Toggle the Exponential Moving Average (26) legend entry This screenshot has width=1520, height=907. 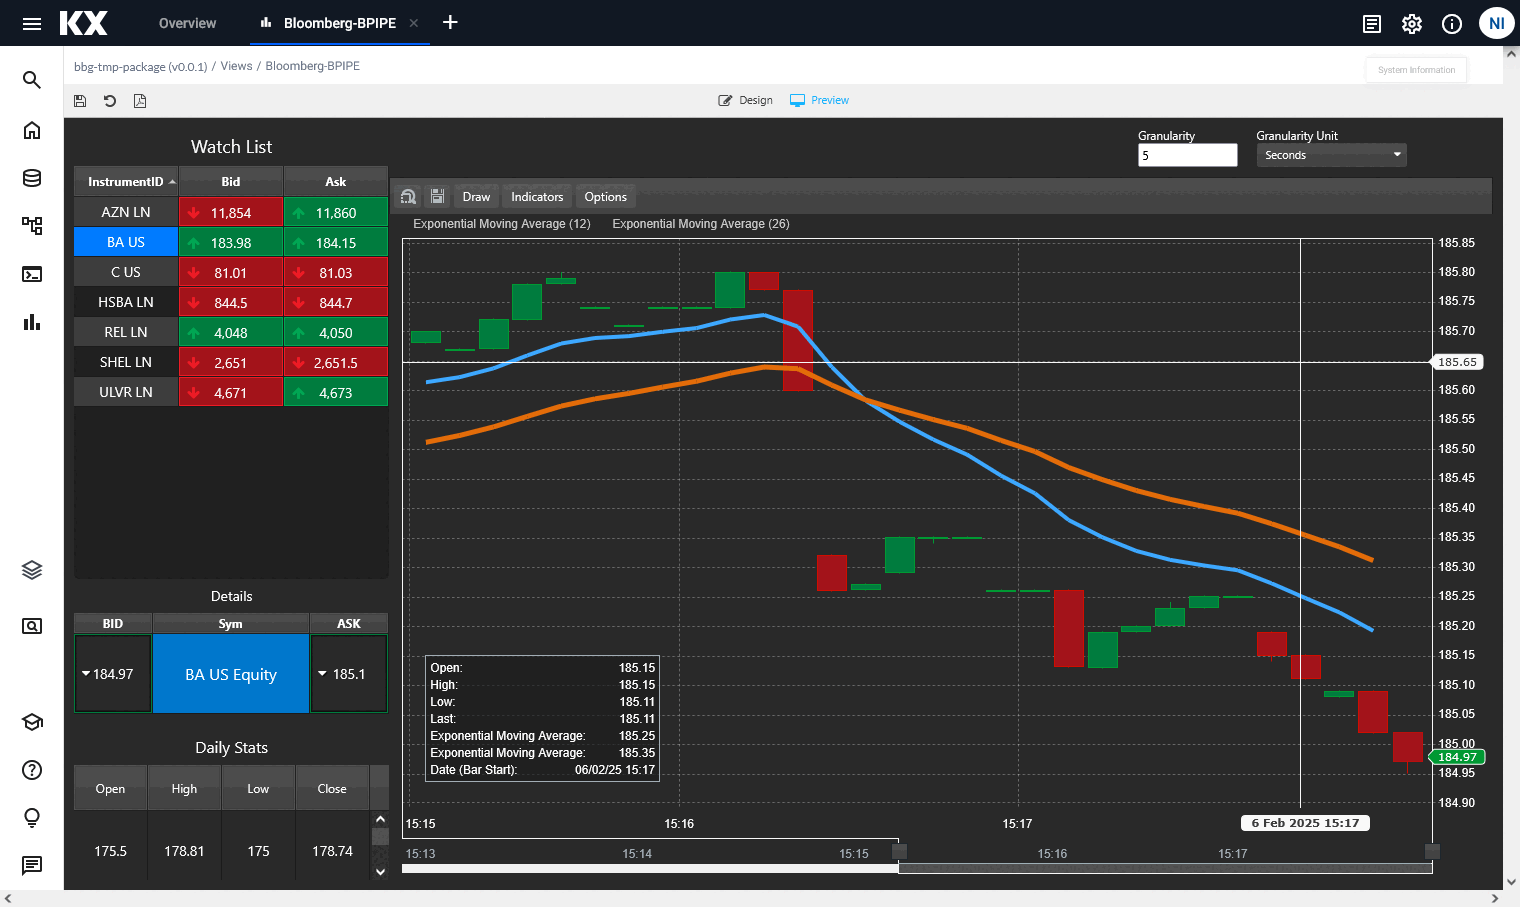[x=700, y=223]
